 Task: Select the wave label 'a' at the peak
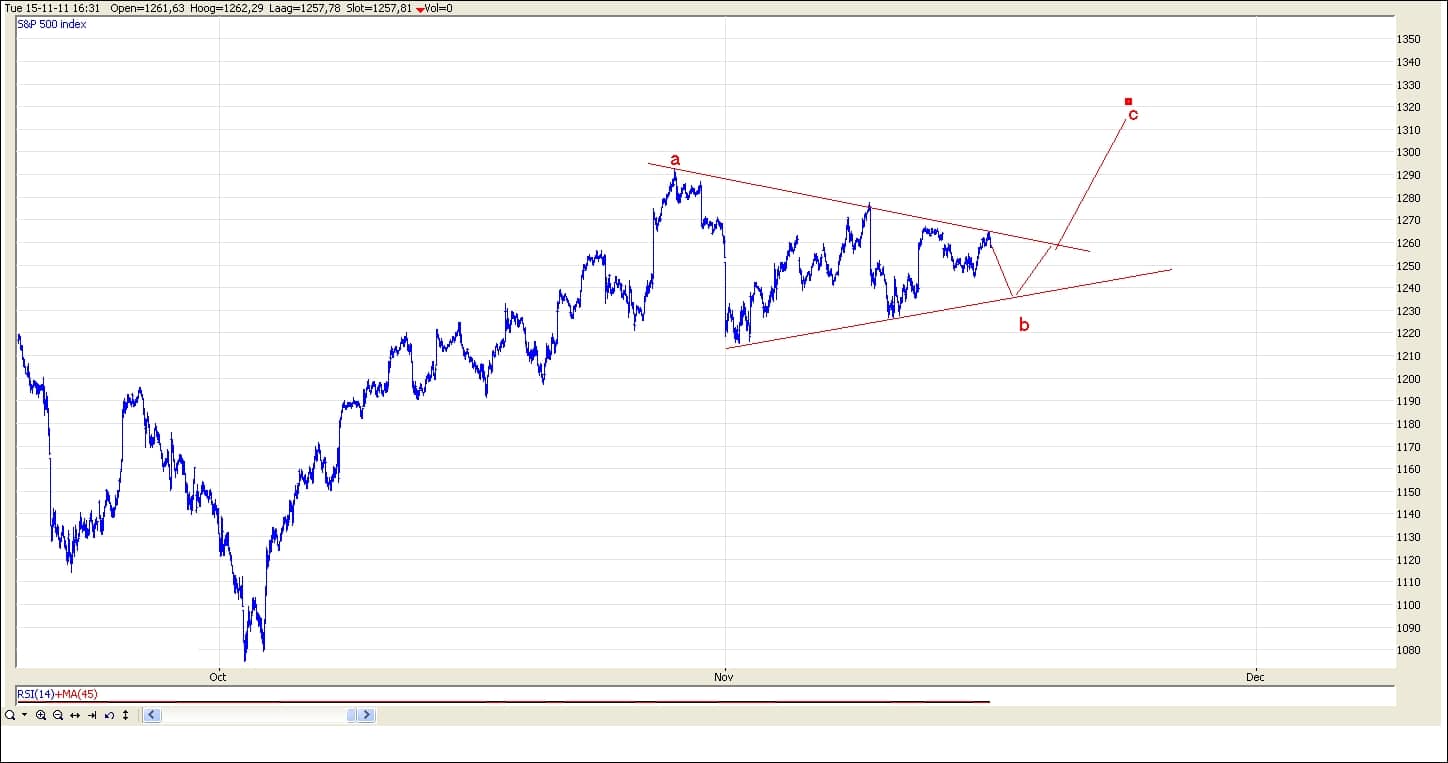point(675,159)
